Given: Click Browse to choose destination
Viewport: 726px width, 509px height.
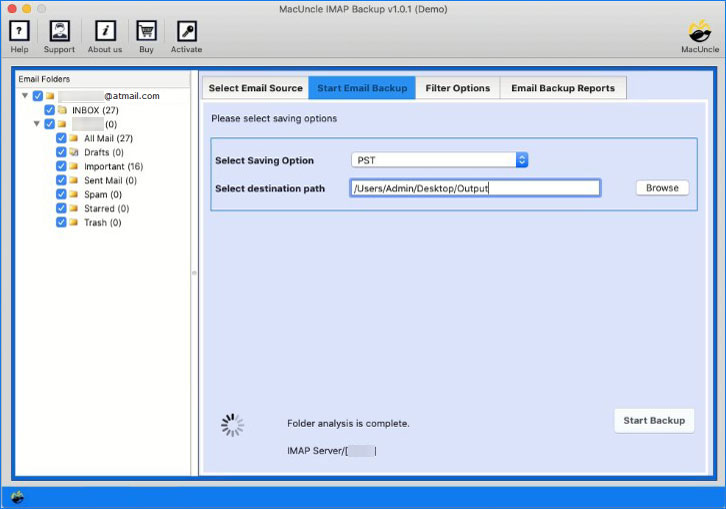Looking at the screenshot, I should [x=662, y=188].
